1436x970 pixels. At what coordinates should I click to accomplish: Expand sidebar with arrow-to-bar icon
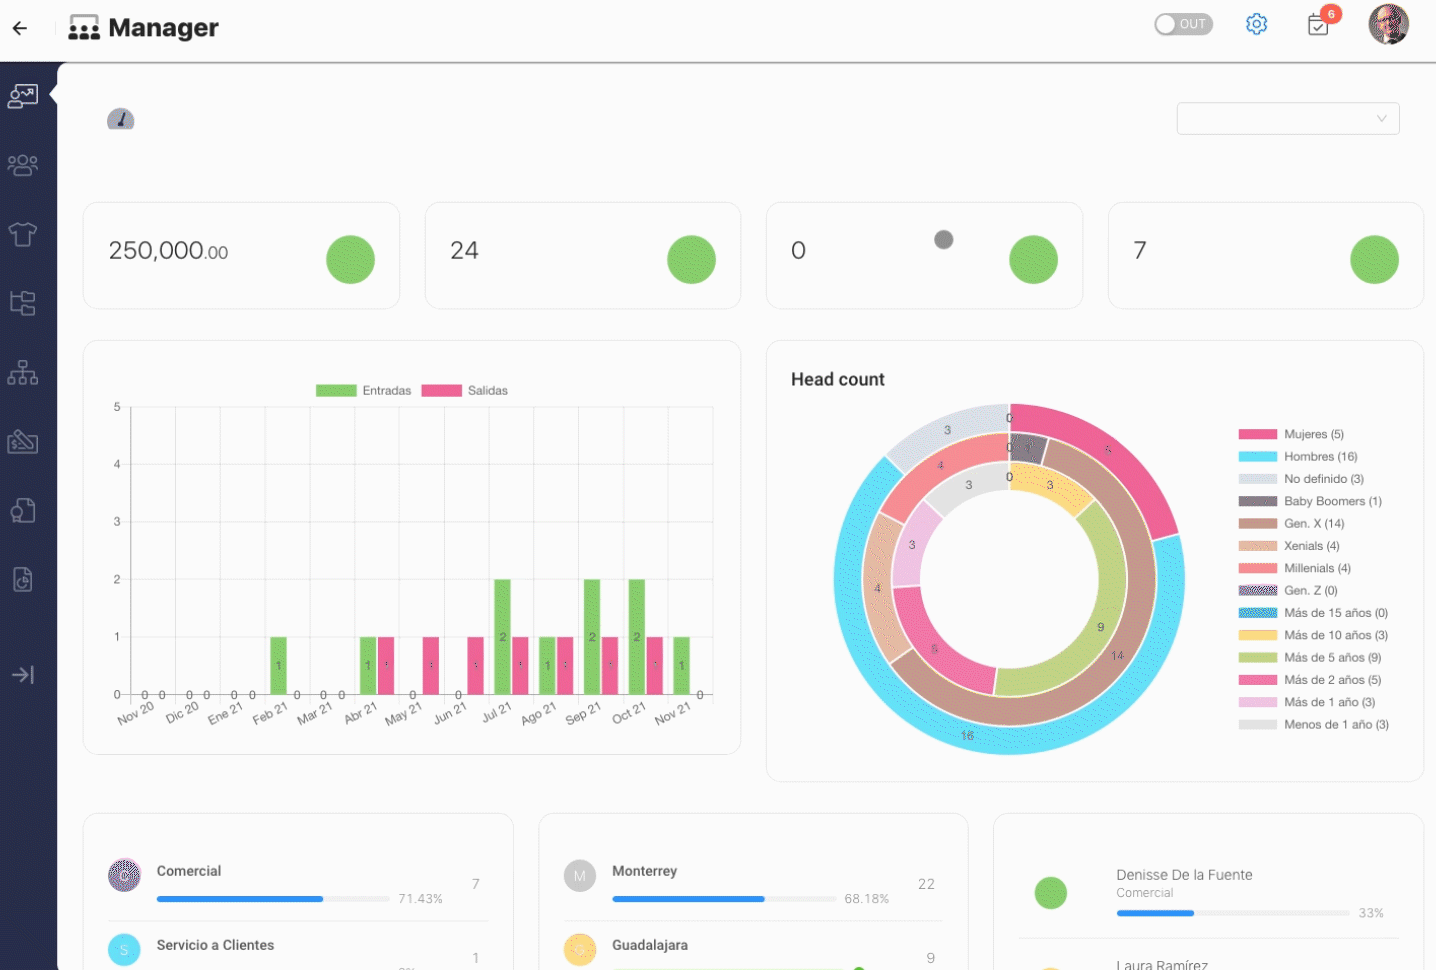click(23, 675)
